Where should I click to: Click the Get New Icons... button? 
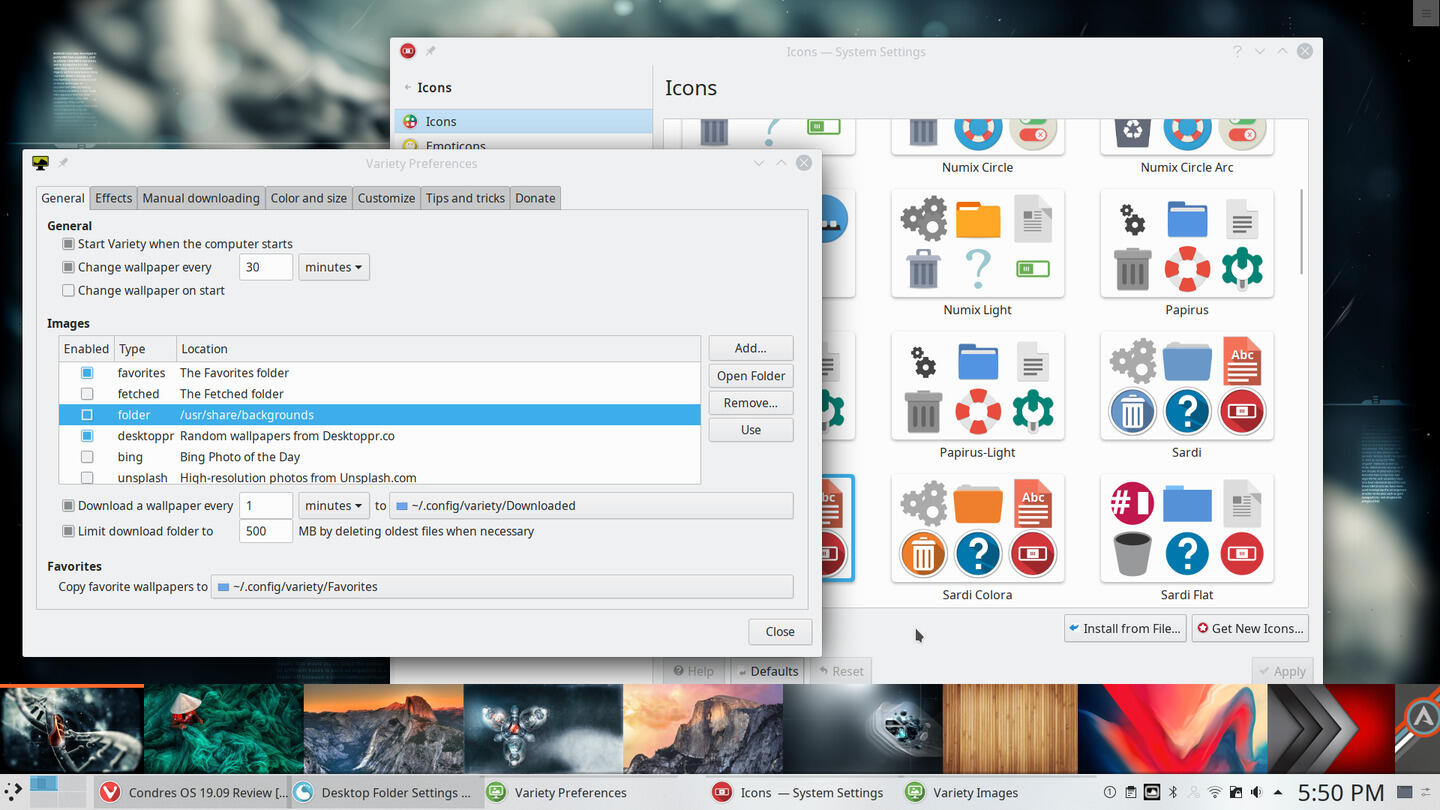click(x=1250, y=629)
